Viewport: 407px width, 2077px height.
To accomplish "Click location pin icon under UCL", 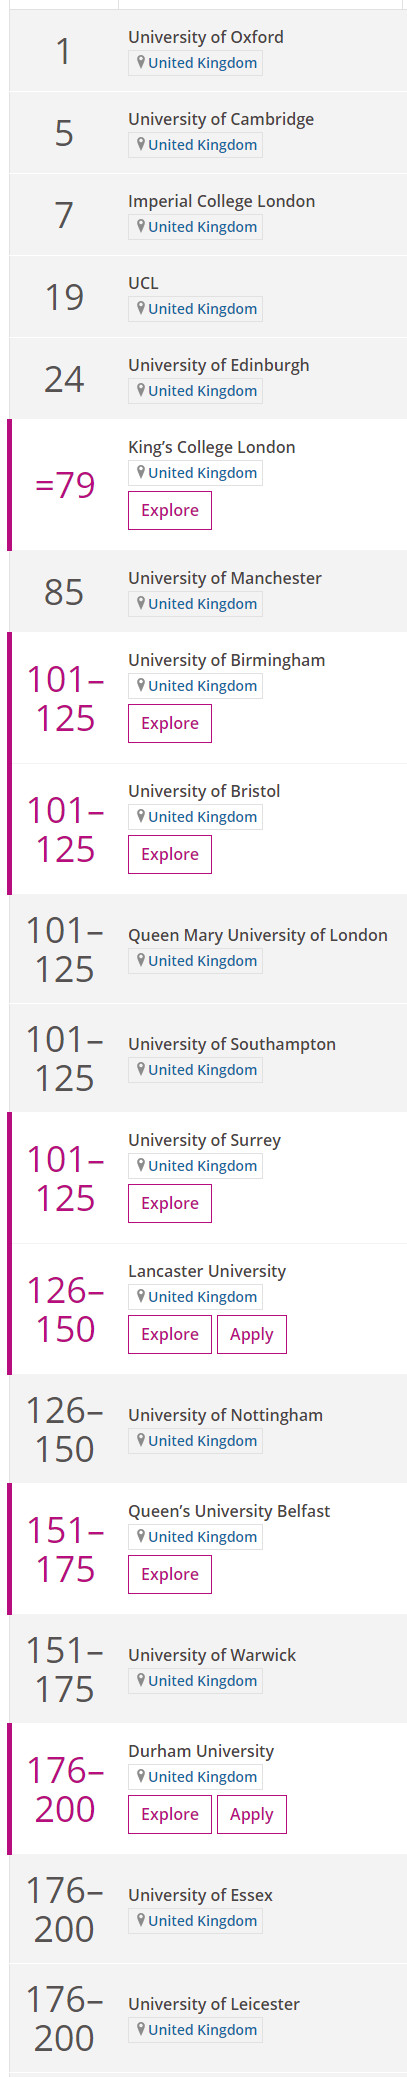I will tap(141, 308).
